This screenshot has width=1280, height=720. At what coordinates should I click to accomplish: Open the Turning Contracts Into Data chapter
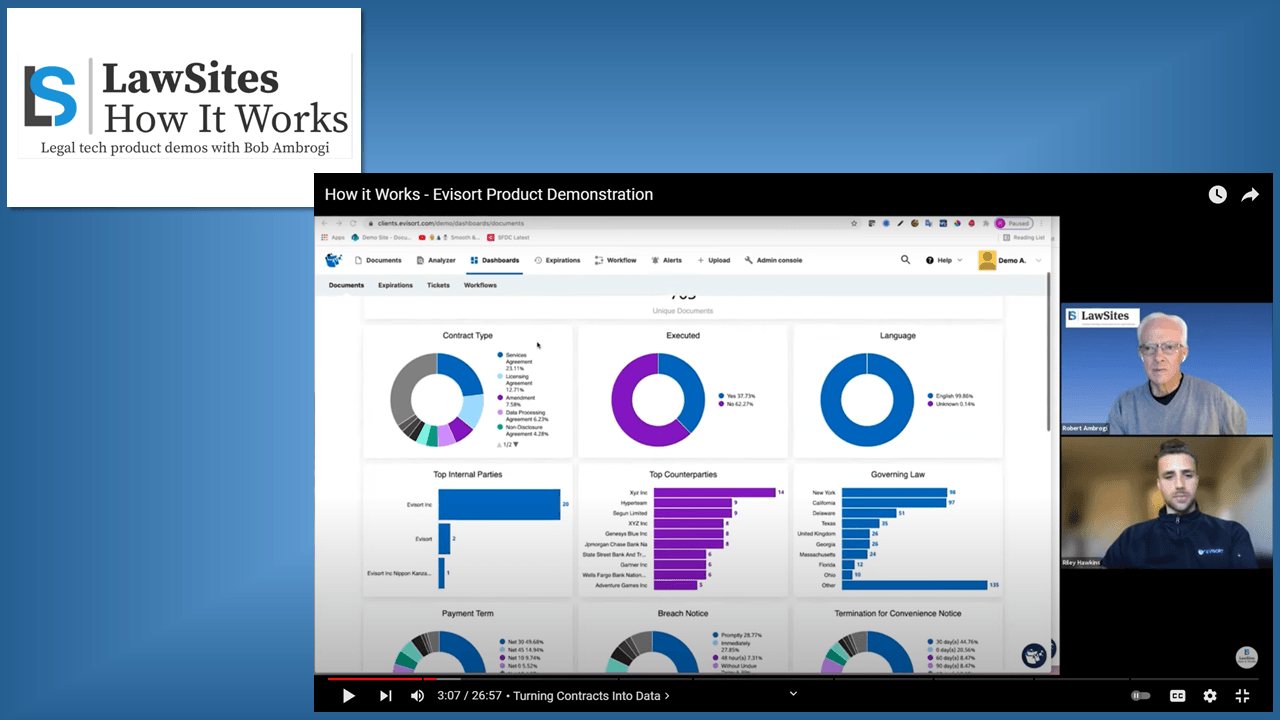[x=591, y=696]
